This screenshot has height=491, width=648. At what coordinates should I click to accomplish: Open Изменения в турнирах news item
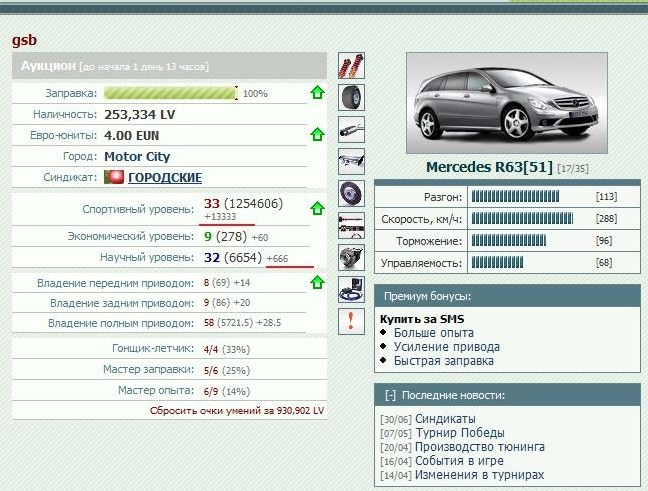[479, 475]
